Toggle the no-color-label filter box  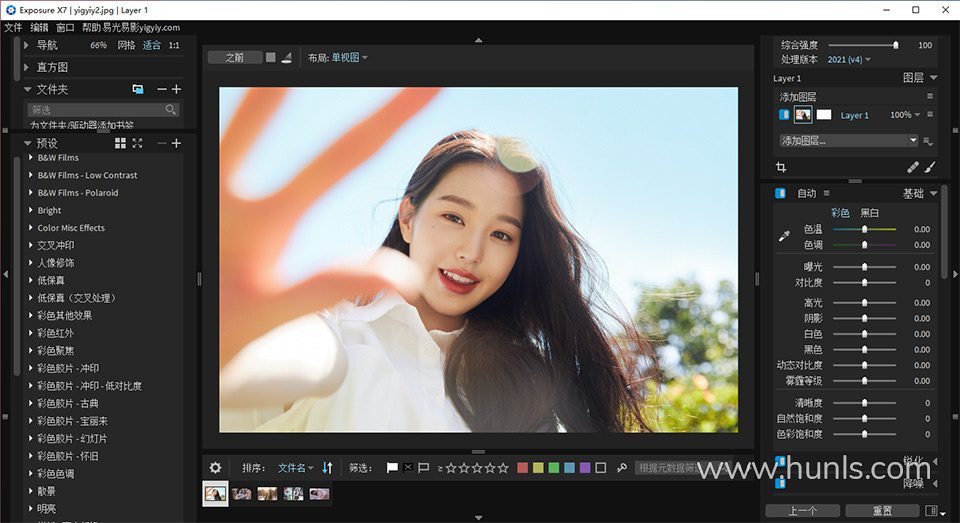[601, 468]
